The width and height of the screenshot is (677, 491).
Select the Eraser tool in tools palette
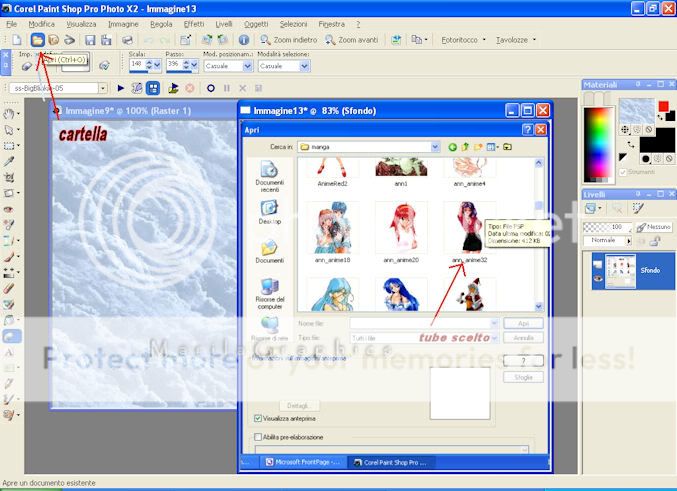(9, 288)
